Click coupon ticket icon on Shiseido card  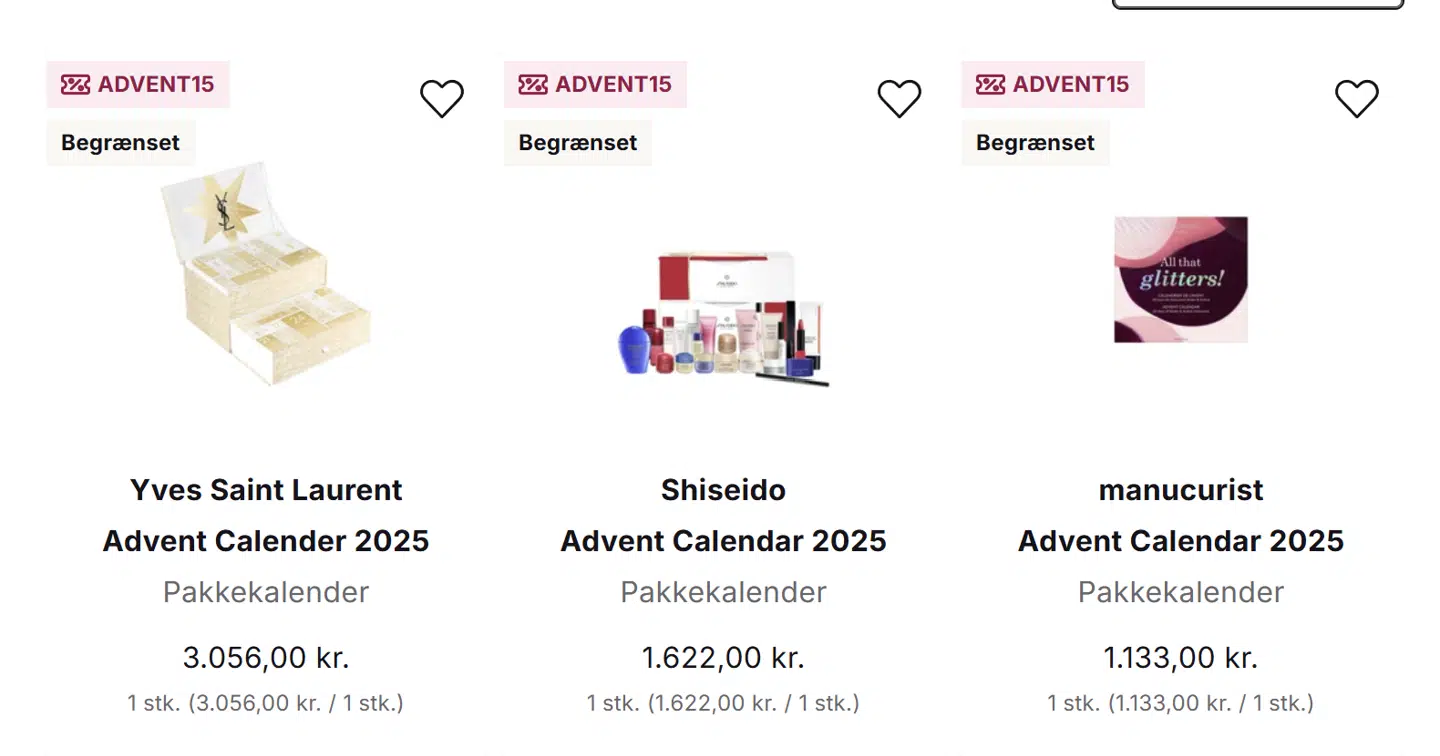point(533,84)
